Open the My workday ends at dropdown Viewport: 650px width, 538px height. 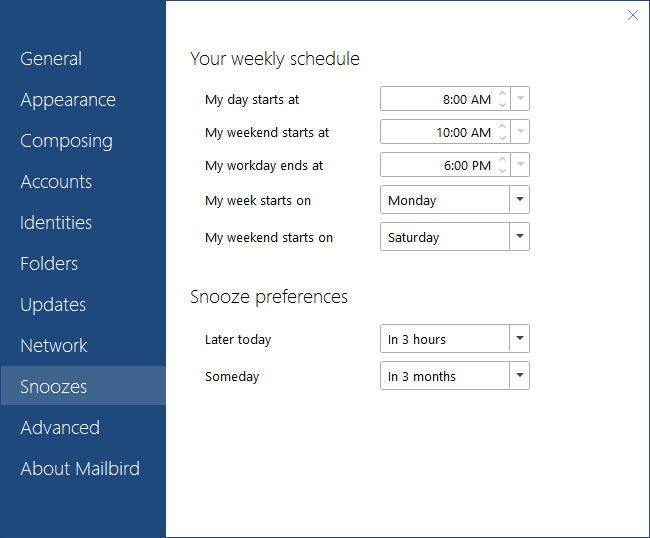(520, 165)
